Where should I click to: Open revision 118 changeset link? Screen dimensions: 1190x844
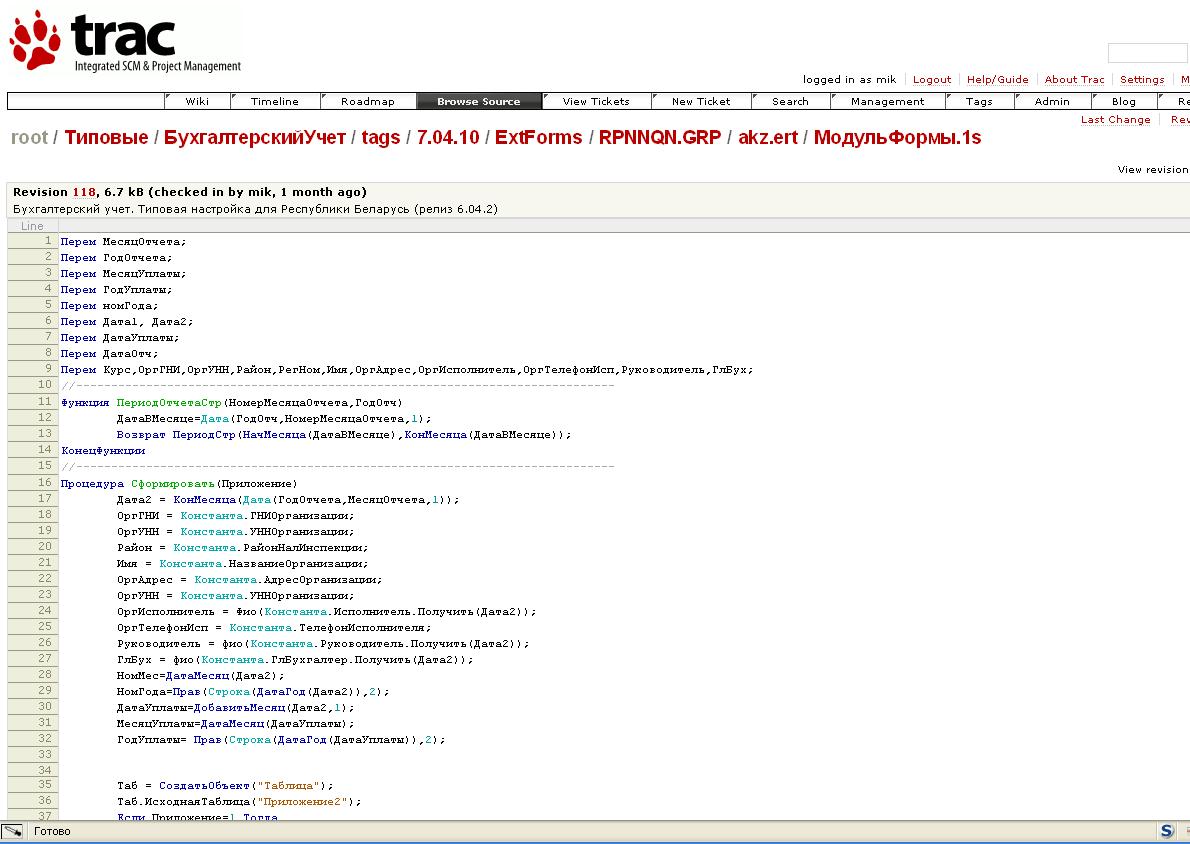(83, 192)
